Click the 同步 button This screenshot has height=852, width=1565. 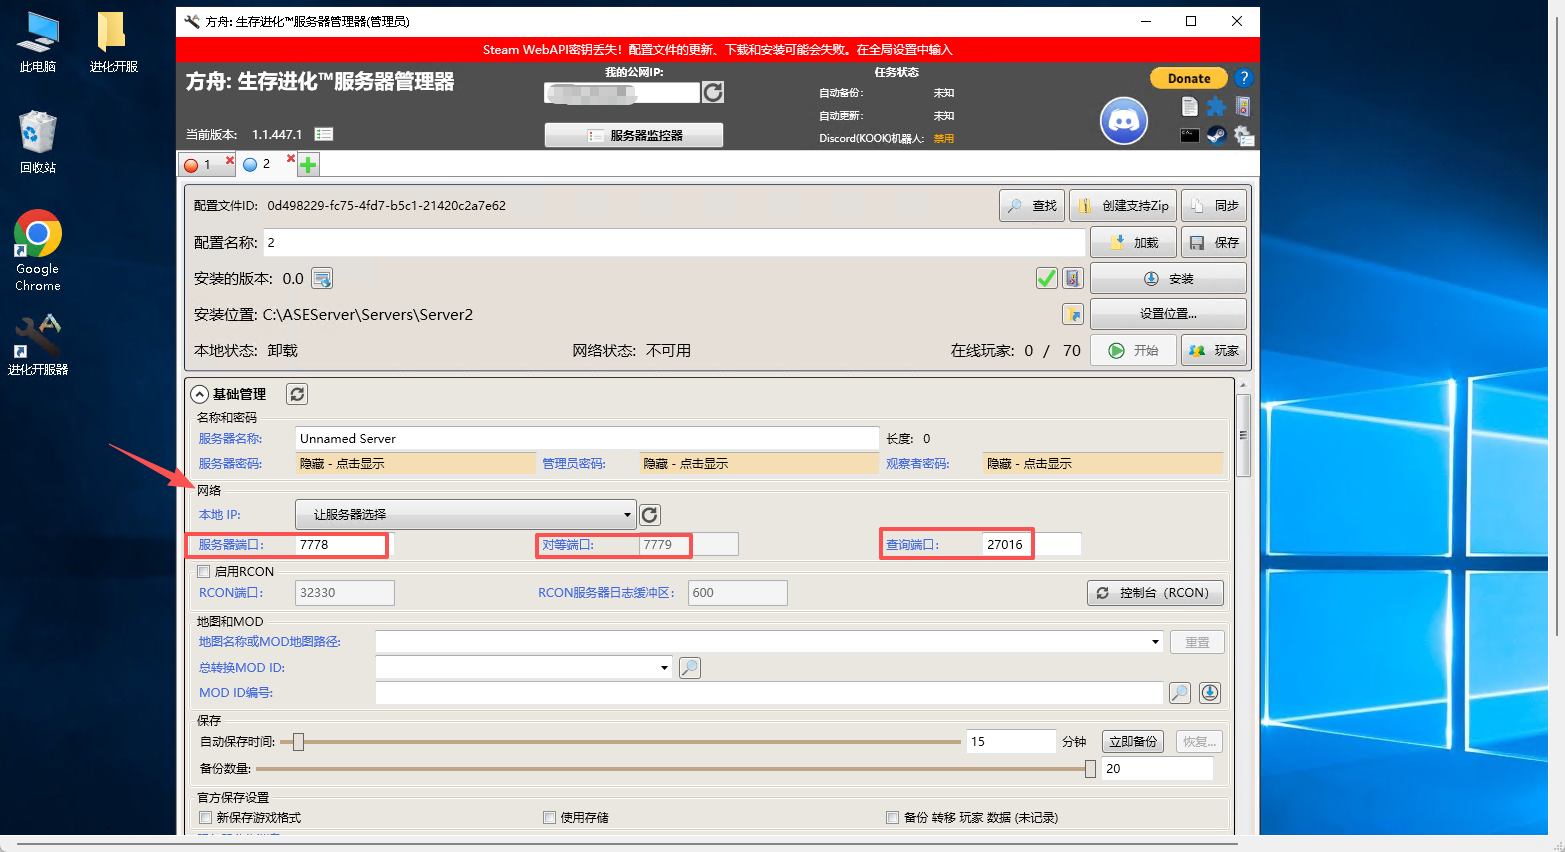click(x=1214, y=205)
